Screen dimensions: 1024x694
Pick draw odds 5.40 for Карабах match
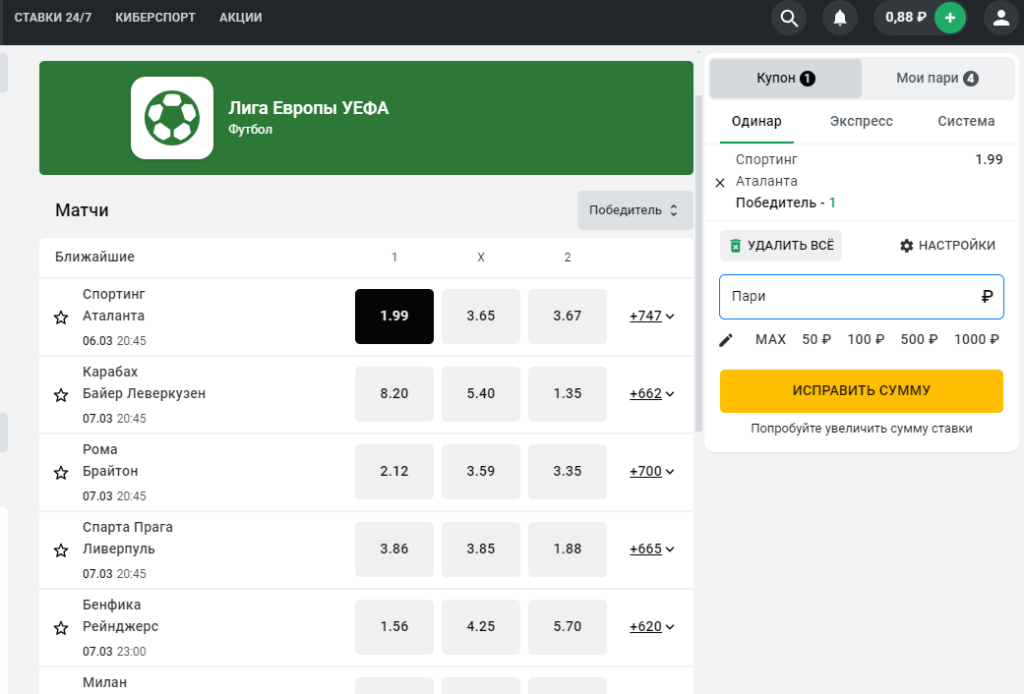click(481, 394)
